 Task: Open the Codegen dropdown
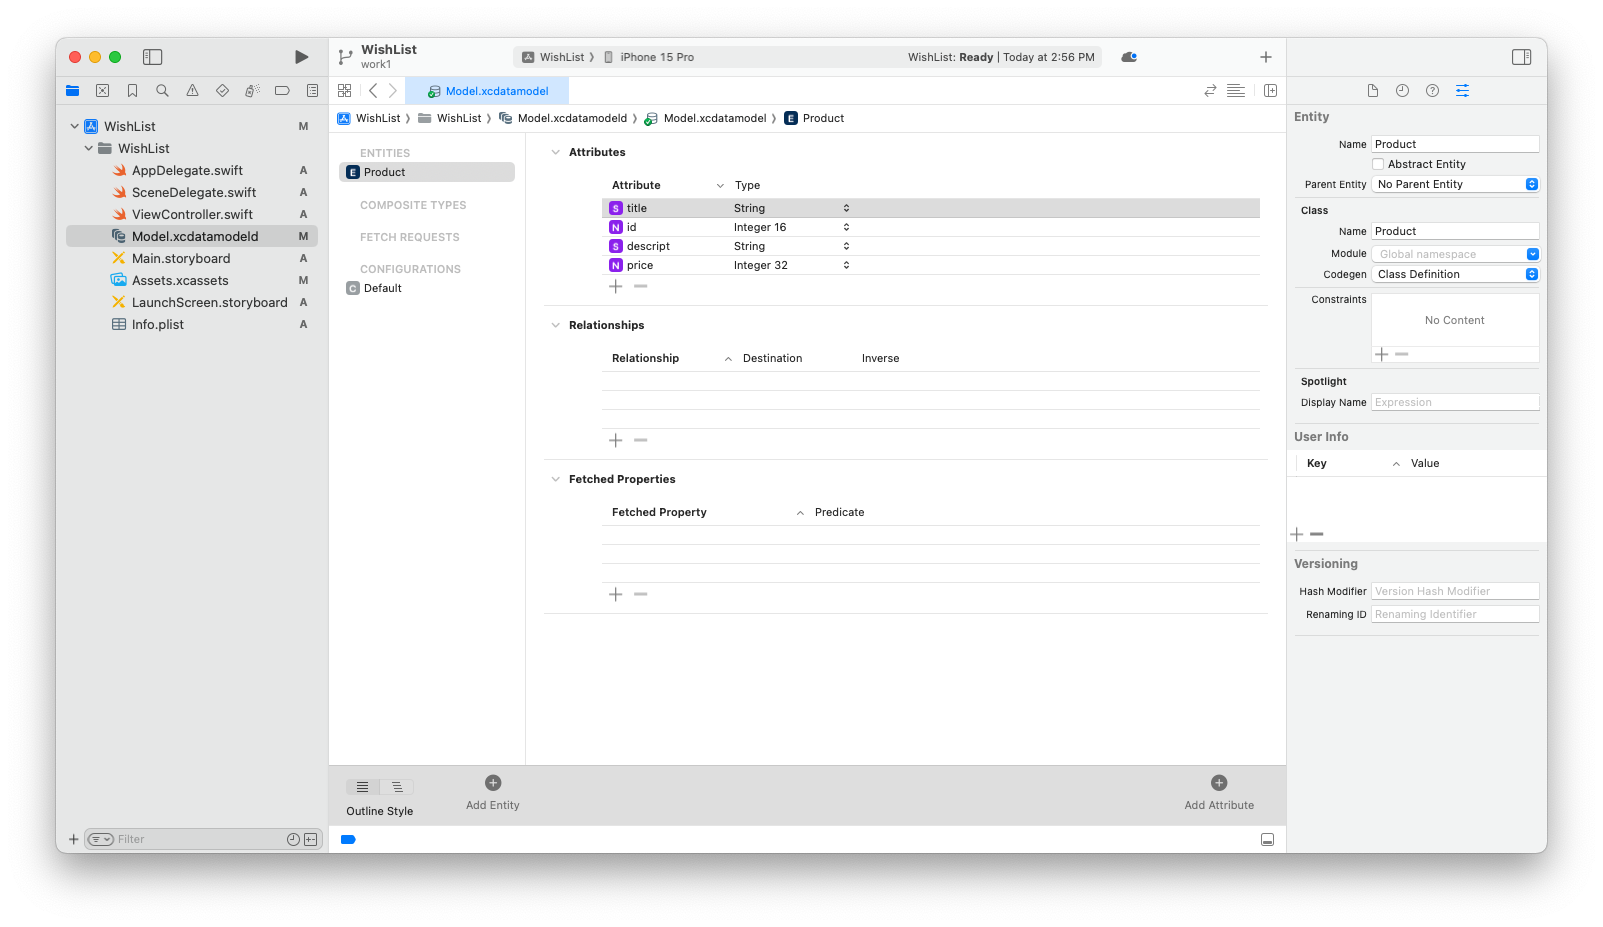1456,275
